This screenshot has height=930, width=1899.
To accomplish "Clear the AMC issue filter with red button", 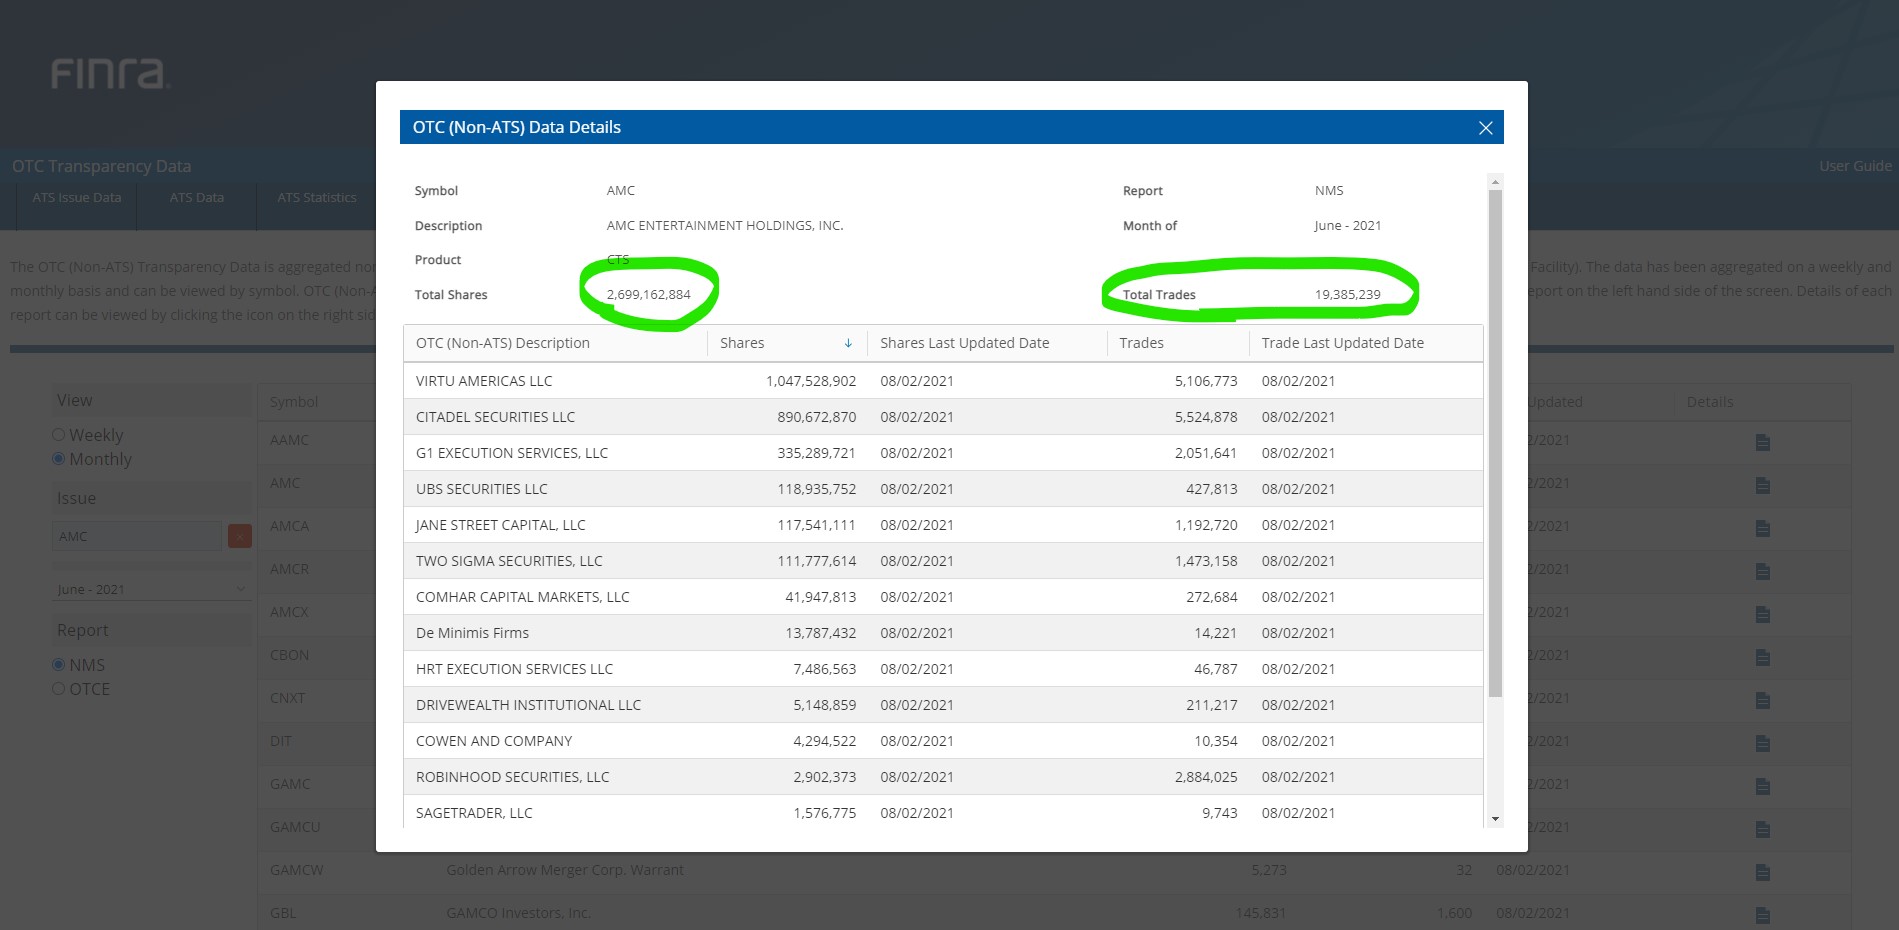I will [x=240, y=536].
